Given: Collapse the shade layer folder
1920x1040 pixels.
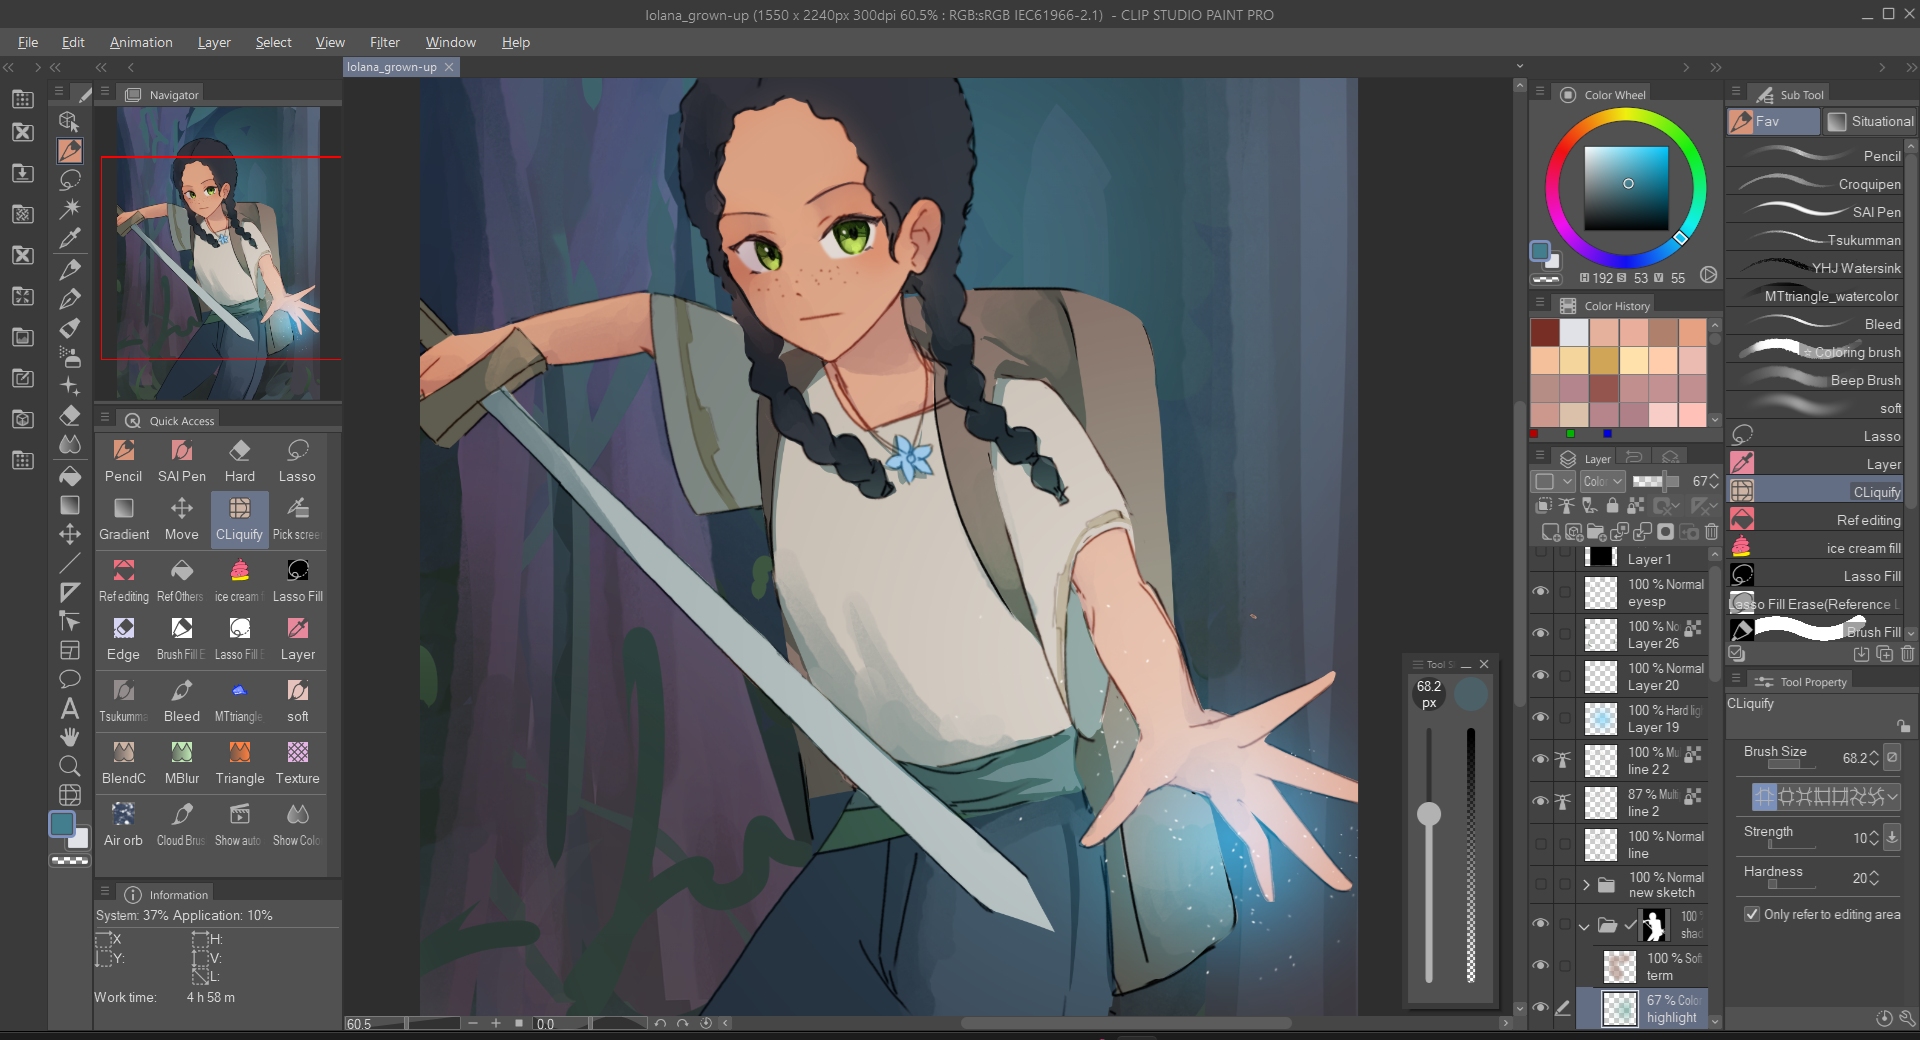Looking at the screenshot, I should pos(1584,926).
